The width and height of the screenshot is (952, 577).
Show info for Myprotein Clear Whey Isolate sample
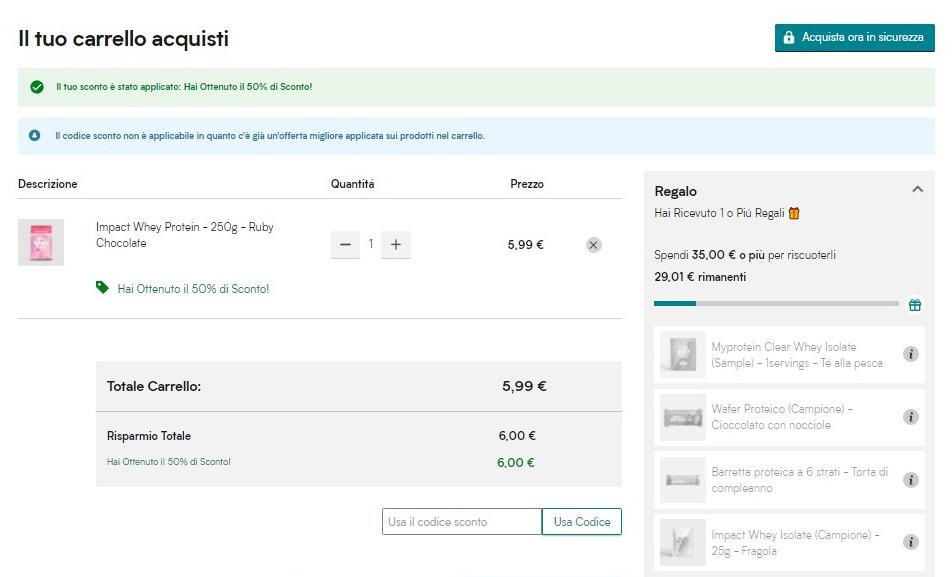[x=910, y=354]
